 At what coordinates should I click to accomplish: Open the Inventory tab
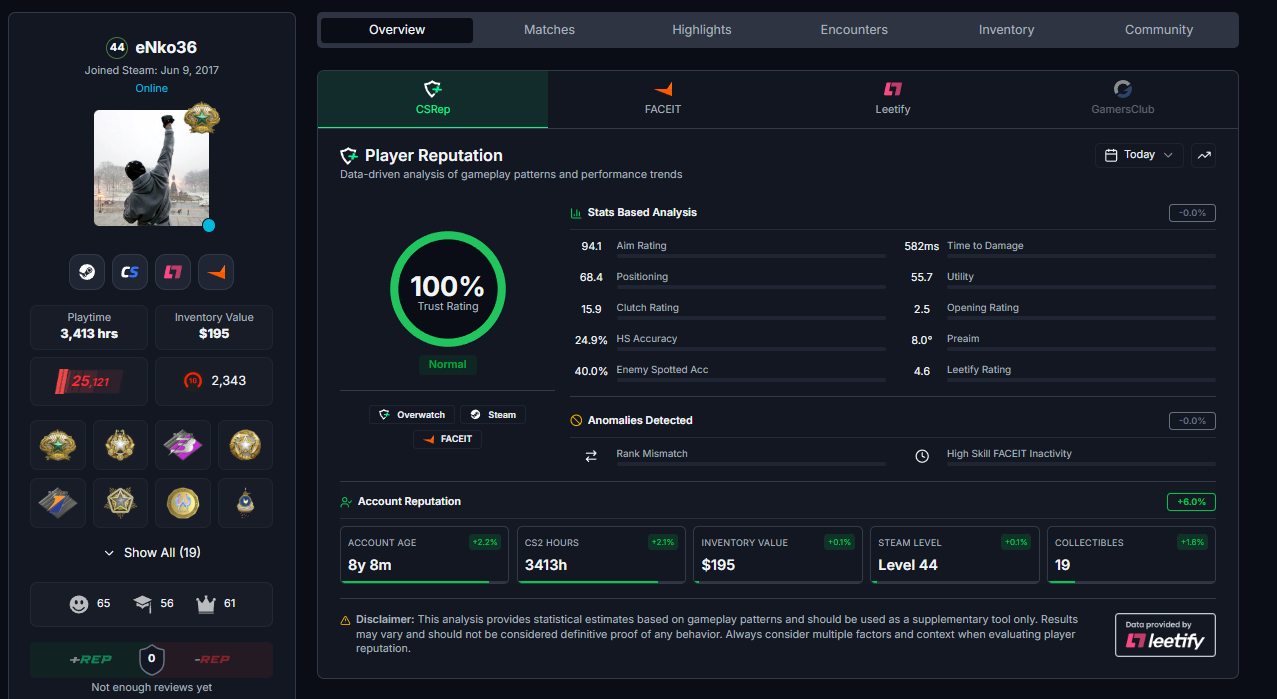click(x=1006, y=30)
